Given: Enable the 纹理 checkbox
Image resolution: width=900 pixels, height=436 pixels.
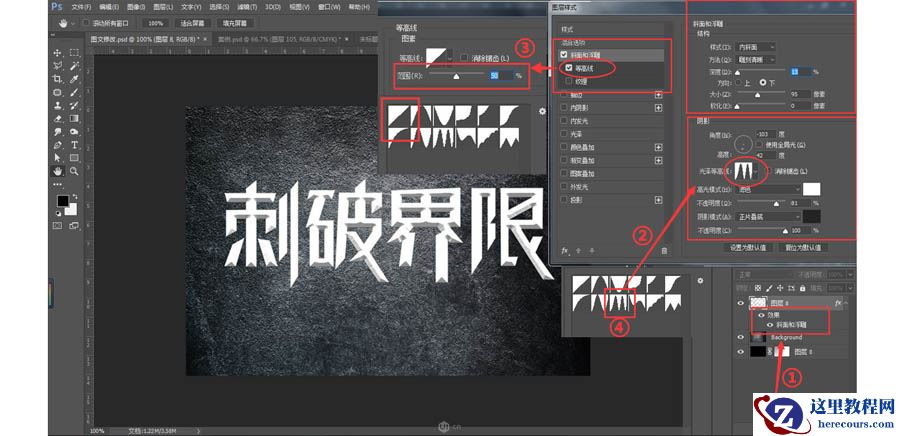Looking at the screenshot, I should 569,81.
